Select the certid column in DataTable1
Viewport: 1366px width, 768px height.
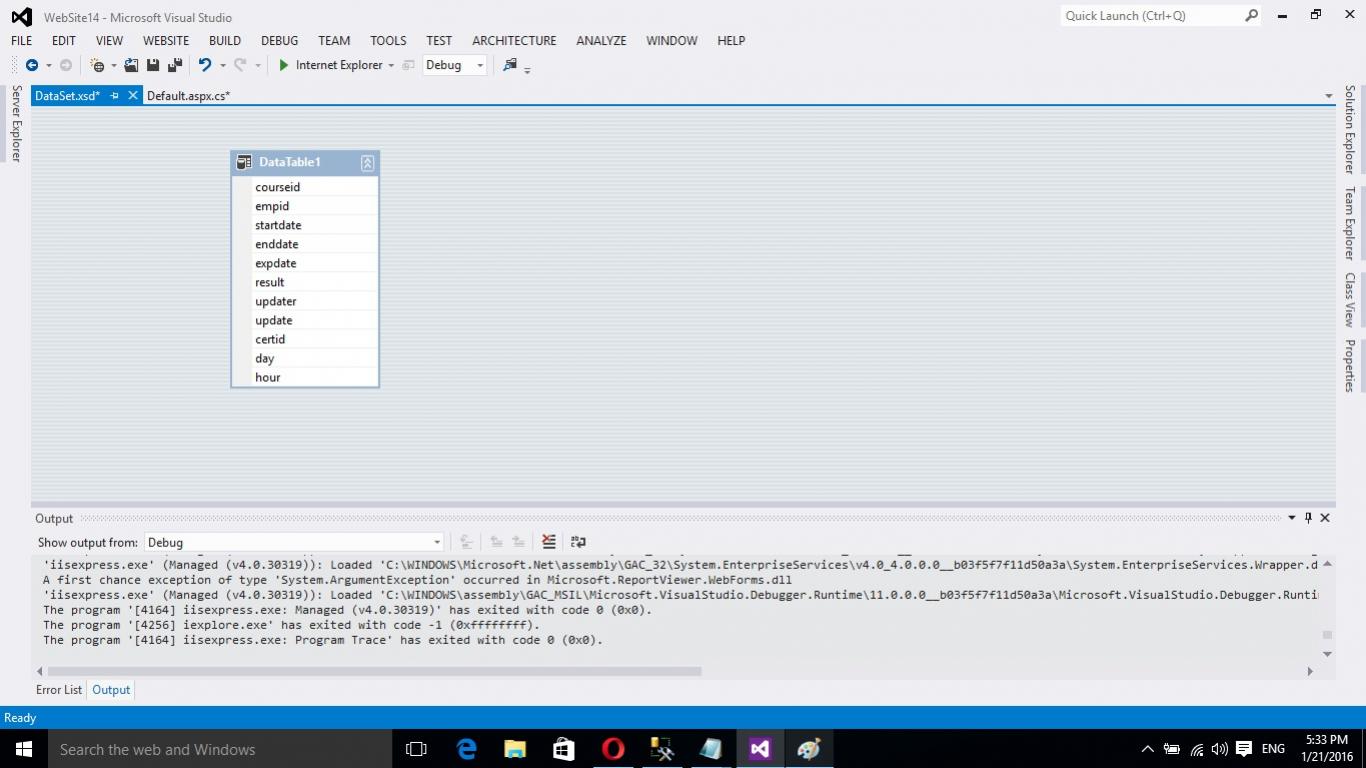305,339
